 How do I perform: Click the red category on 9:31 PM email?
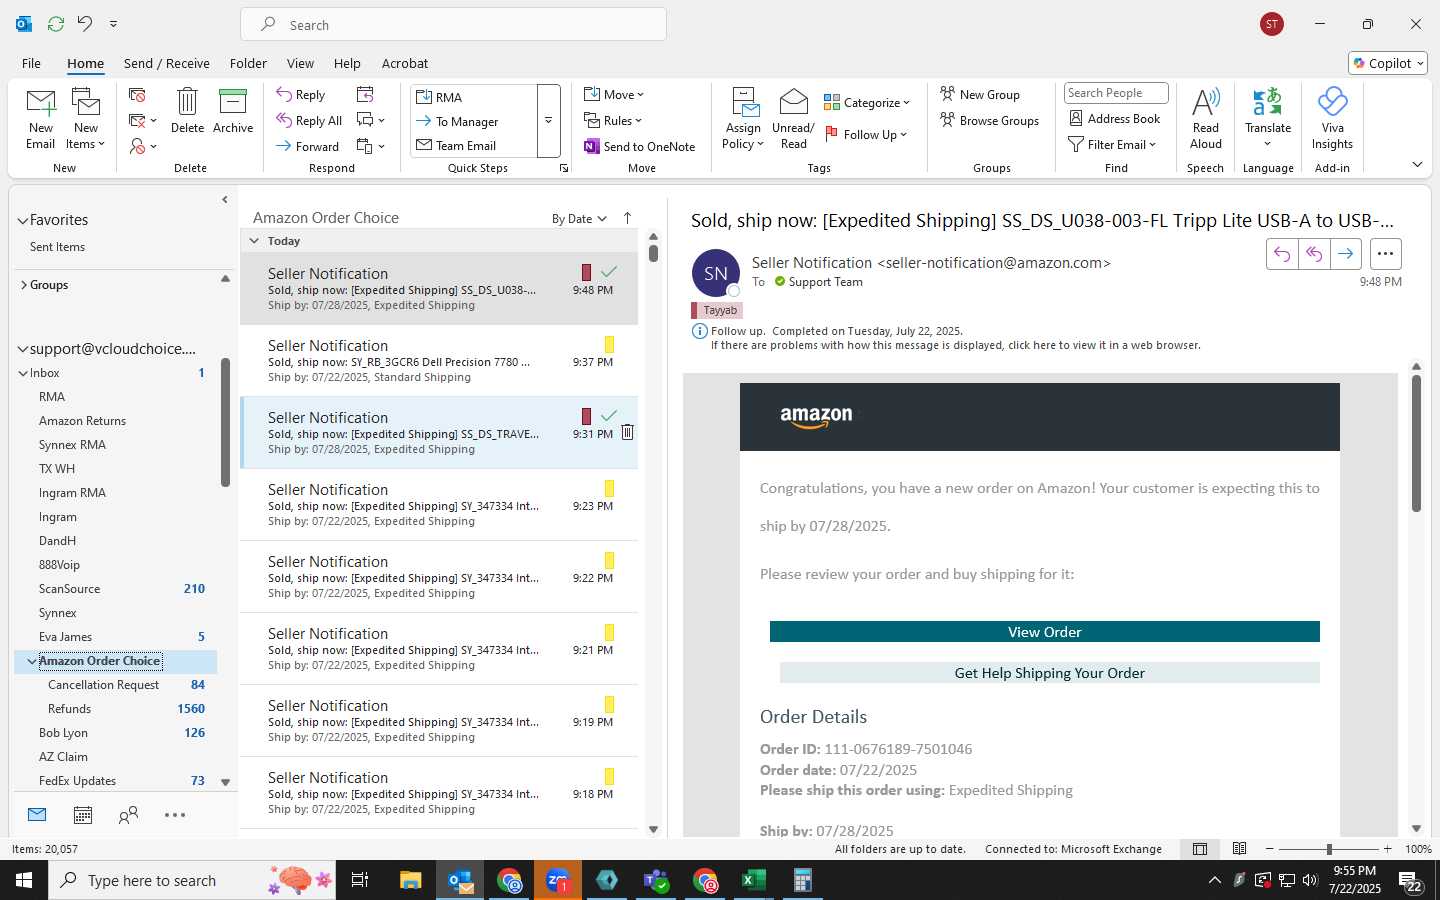pos(587,416)
